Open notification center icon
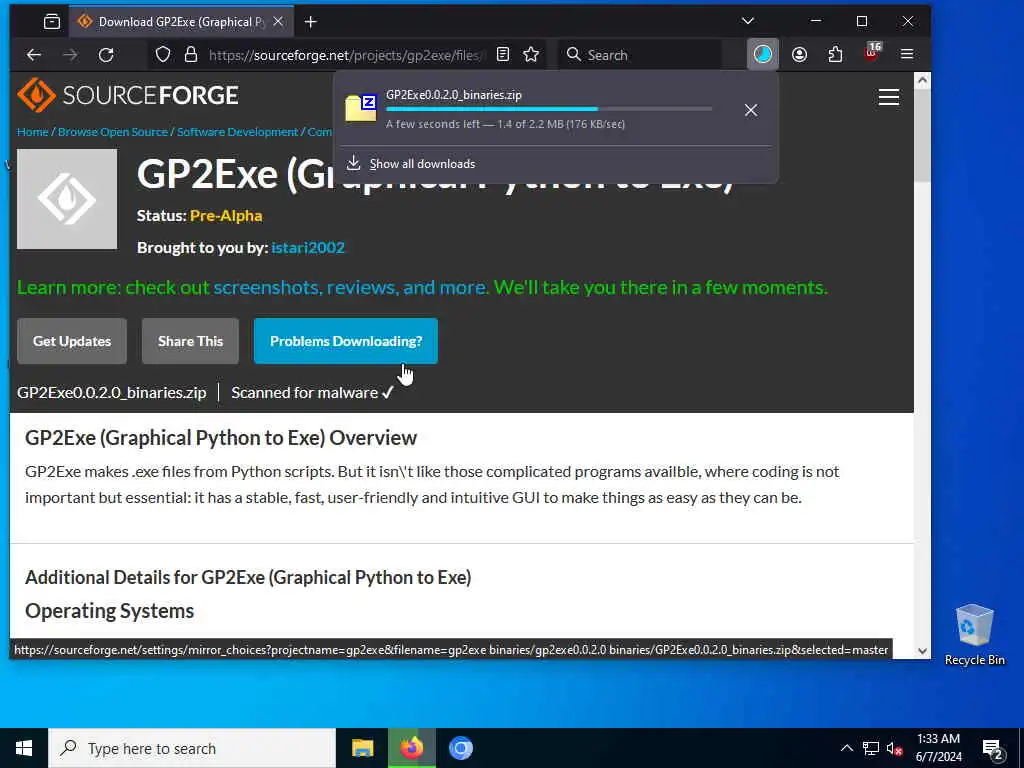 [993, 748]
